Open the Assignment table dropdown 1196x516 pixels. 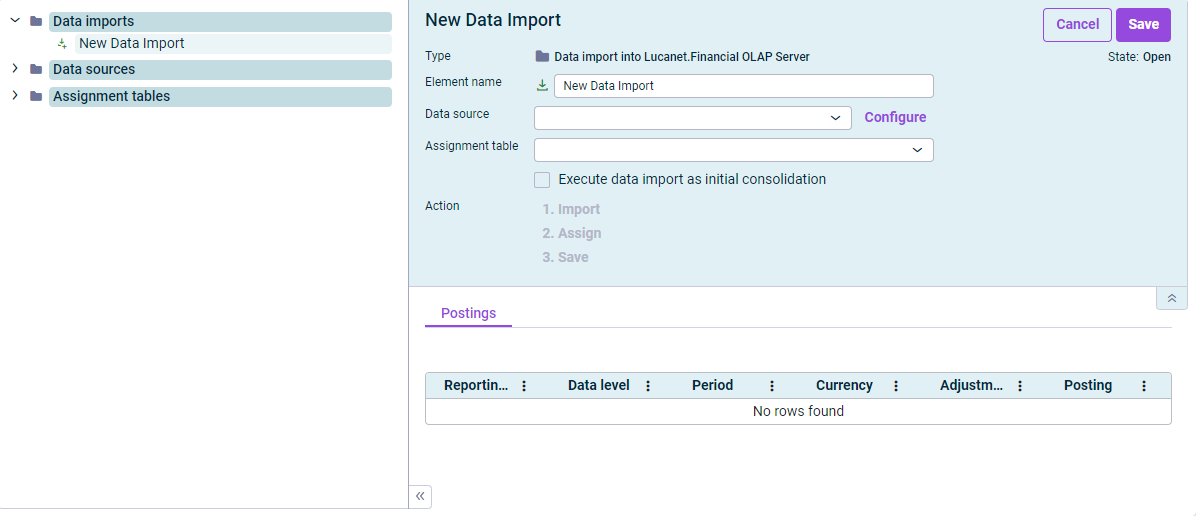[x=734, y=150]
